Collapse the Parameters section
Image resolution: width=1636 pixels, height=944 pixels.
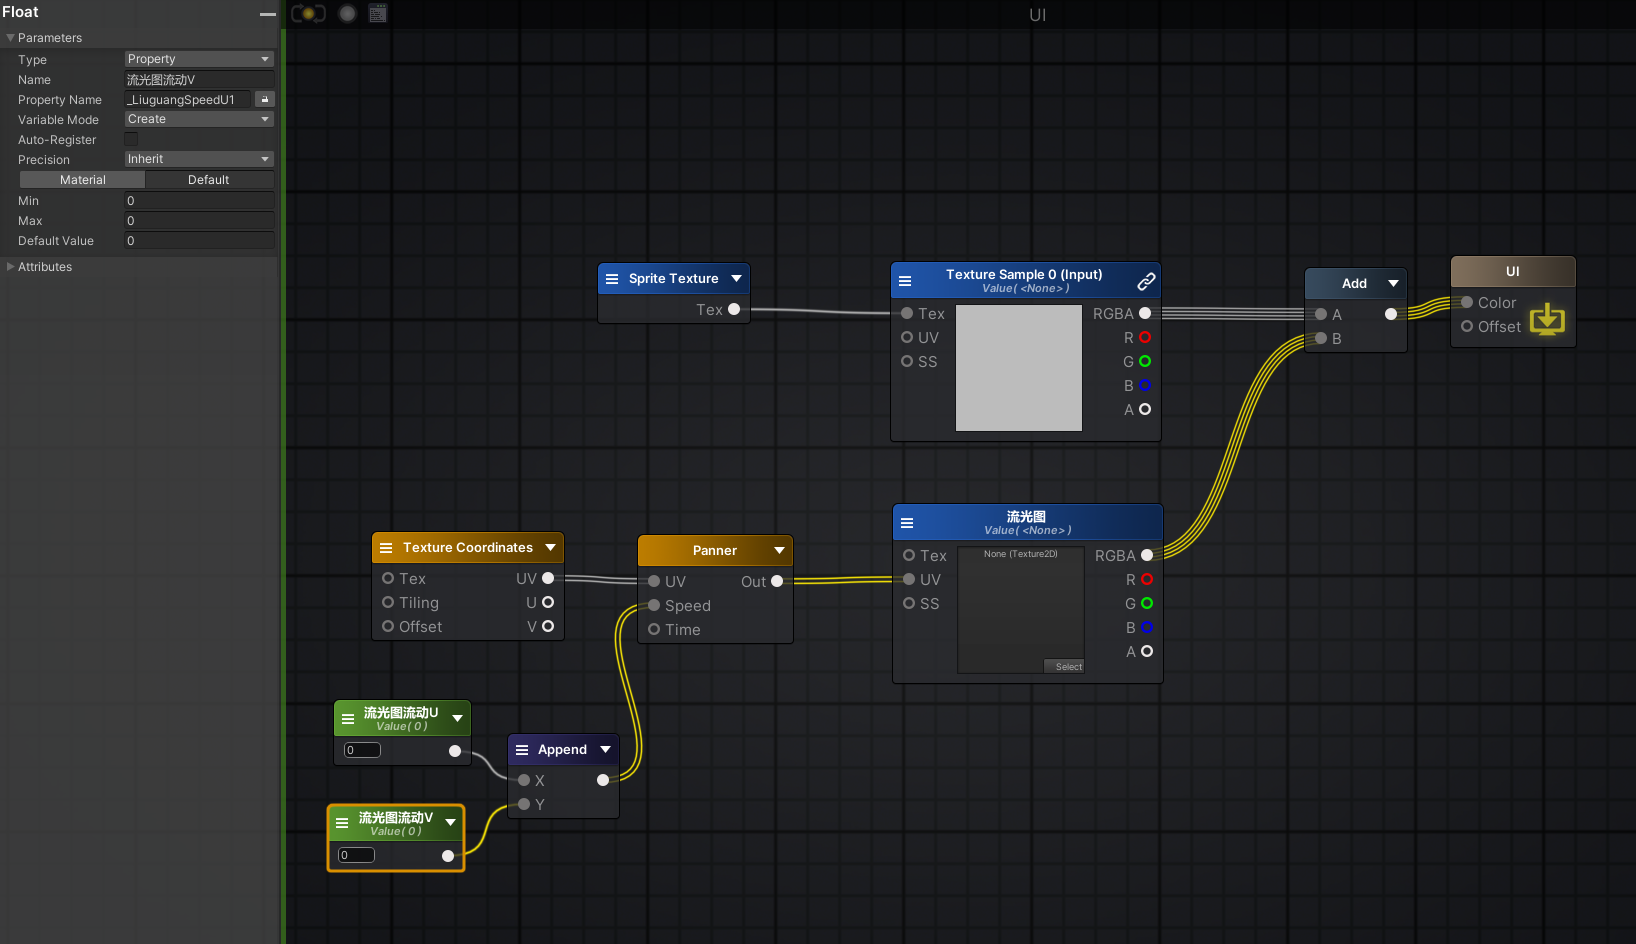point(10,38)
